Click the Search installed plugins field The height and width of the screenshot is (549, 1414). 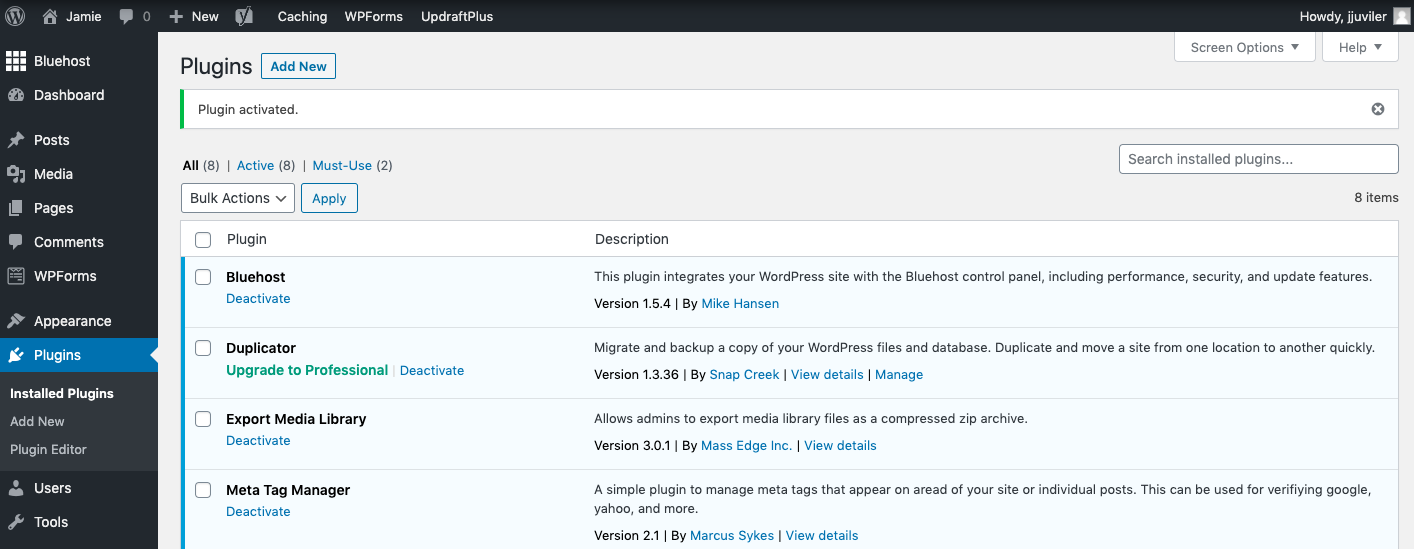(1257, 159)
